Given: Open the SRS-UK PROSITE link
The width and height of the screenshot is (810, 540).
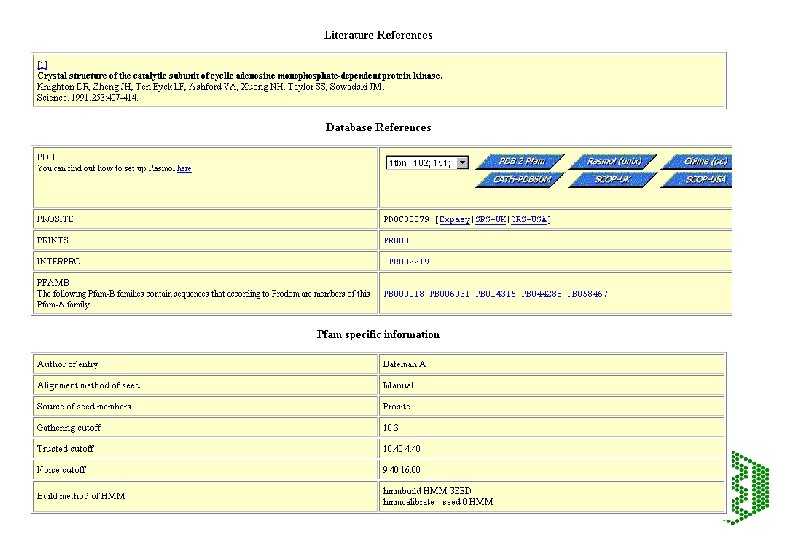Looking at the screenshot, I should click(x=490, y=219).
